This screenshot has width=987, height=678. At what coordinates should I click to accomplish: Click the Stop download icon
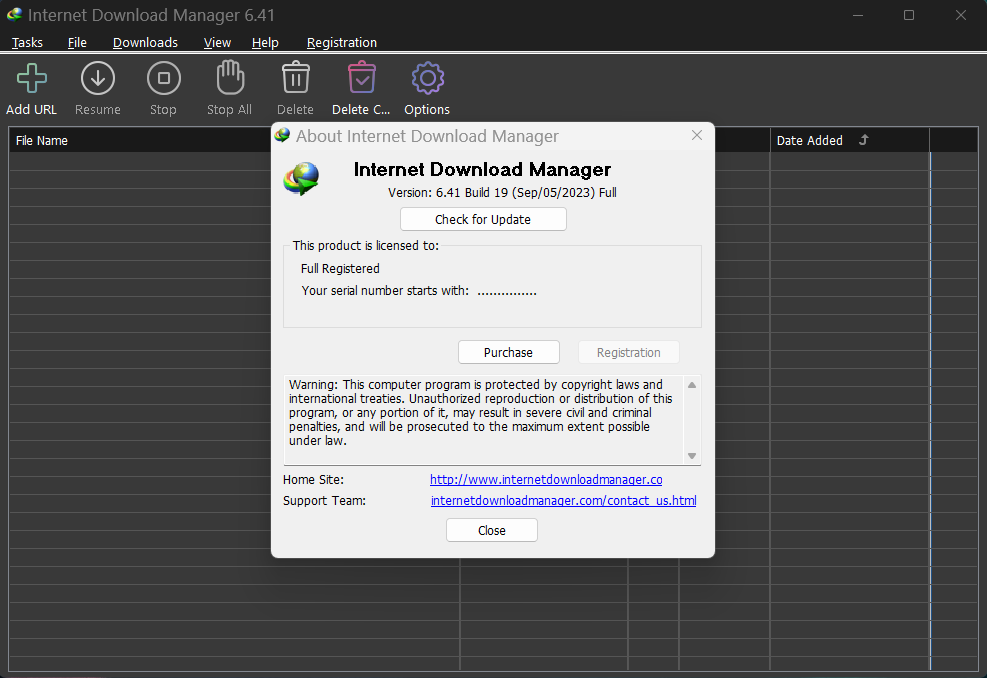tap(164, 79)
